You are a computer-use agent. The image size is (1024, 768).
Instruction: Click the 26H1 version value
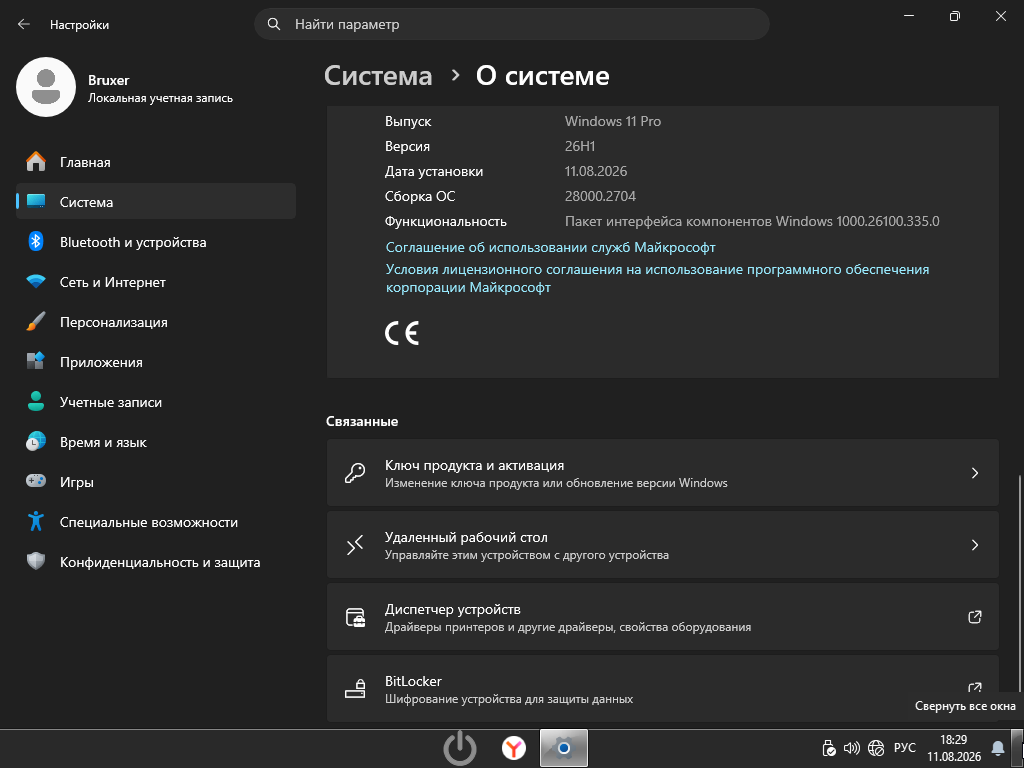tap(580, 146)
